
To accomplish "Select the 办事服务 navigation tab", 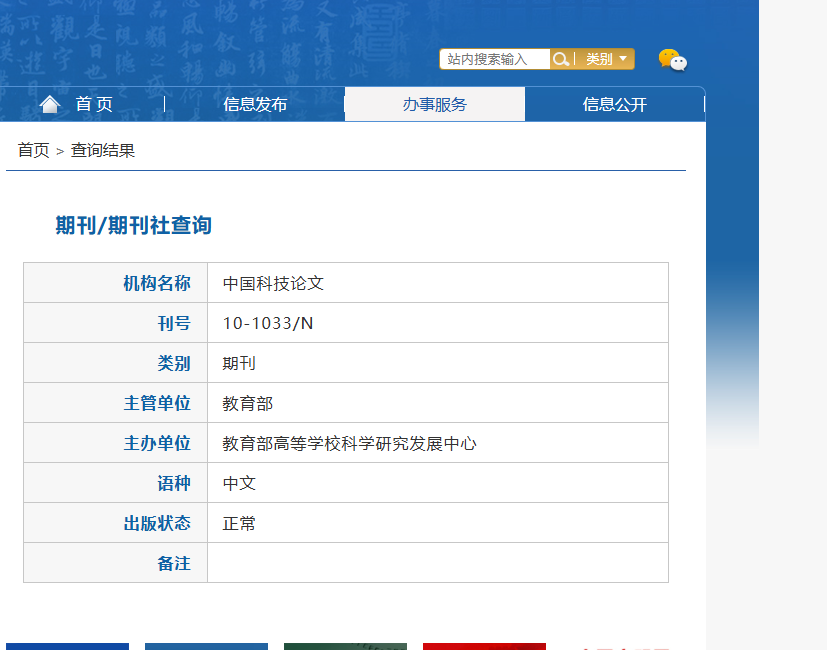I will point(435,104).
